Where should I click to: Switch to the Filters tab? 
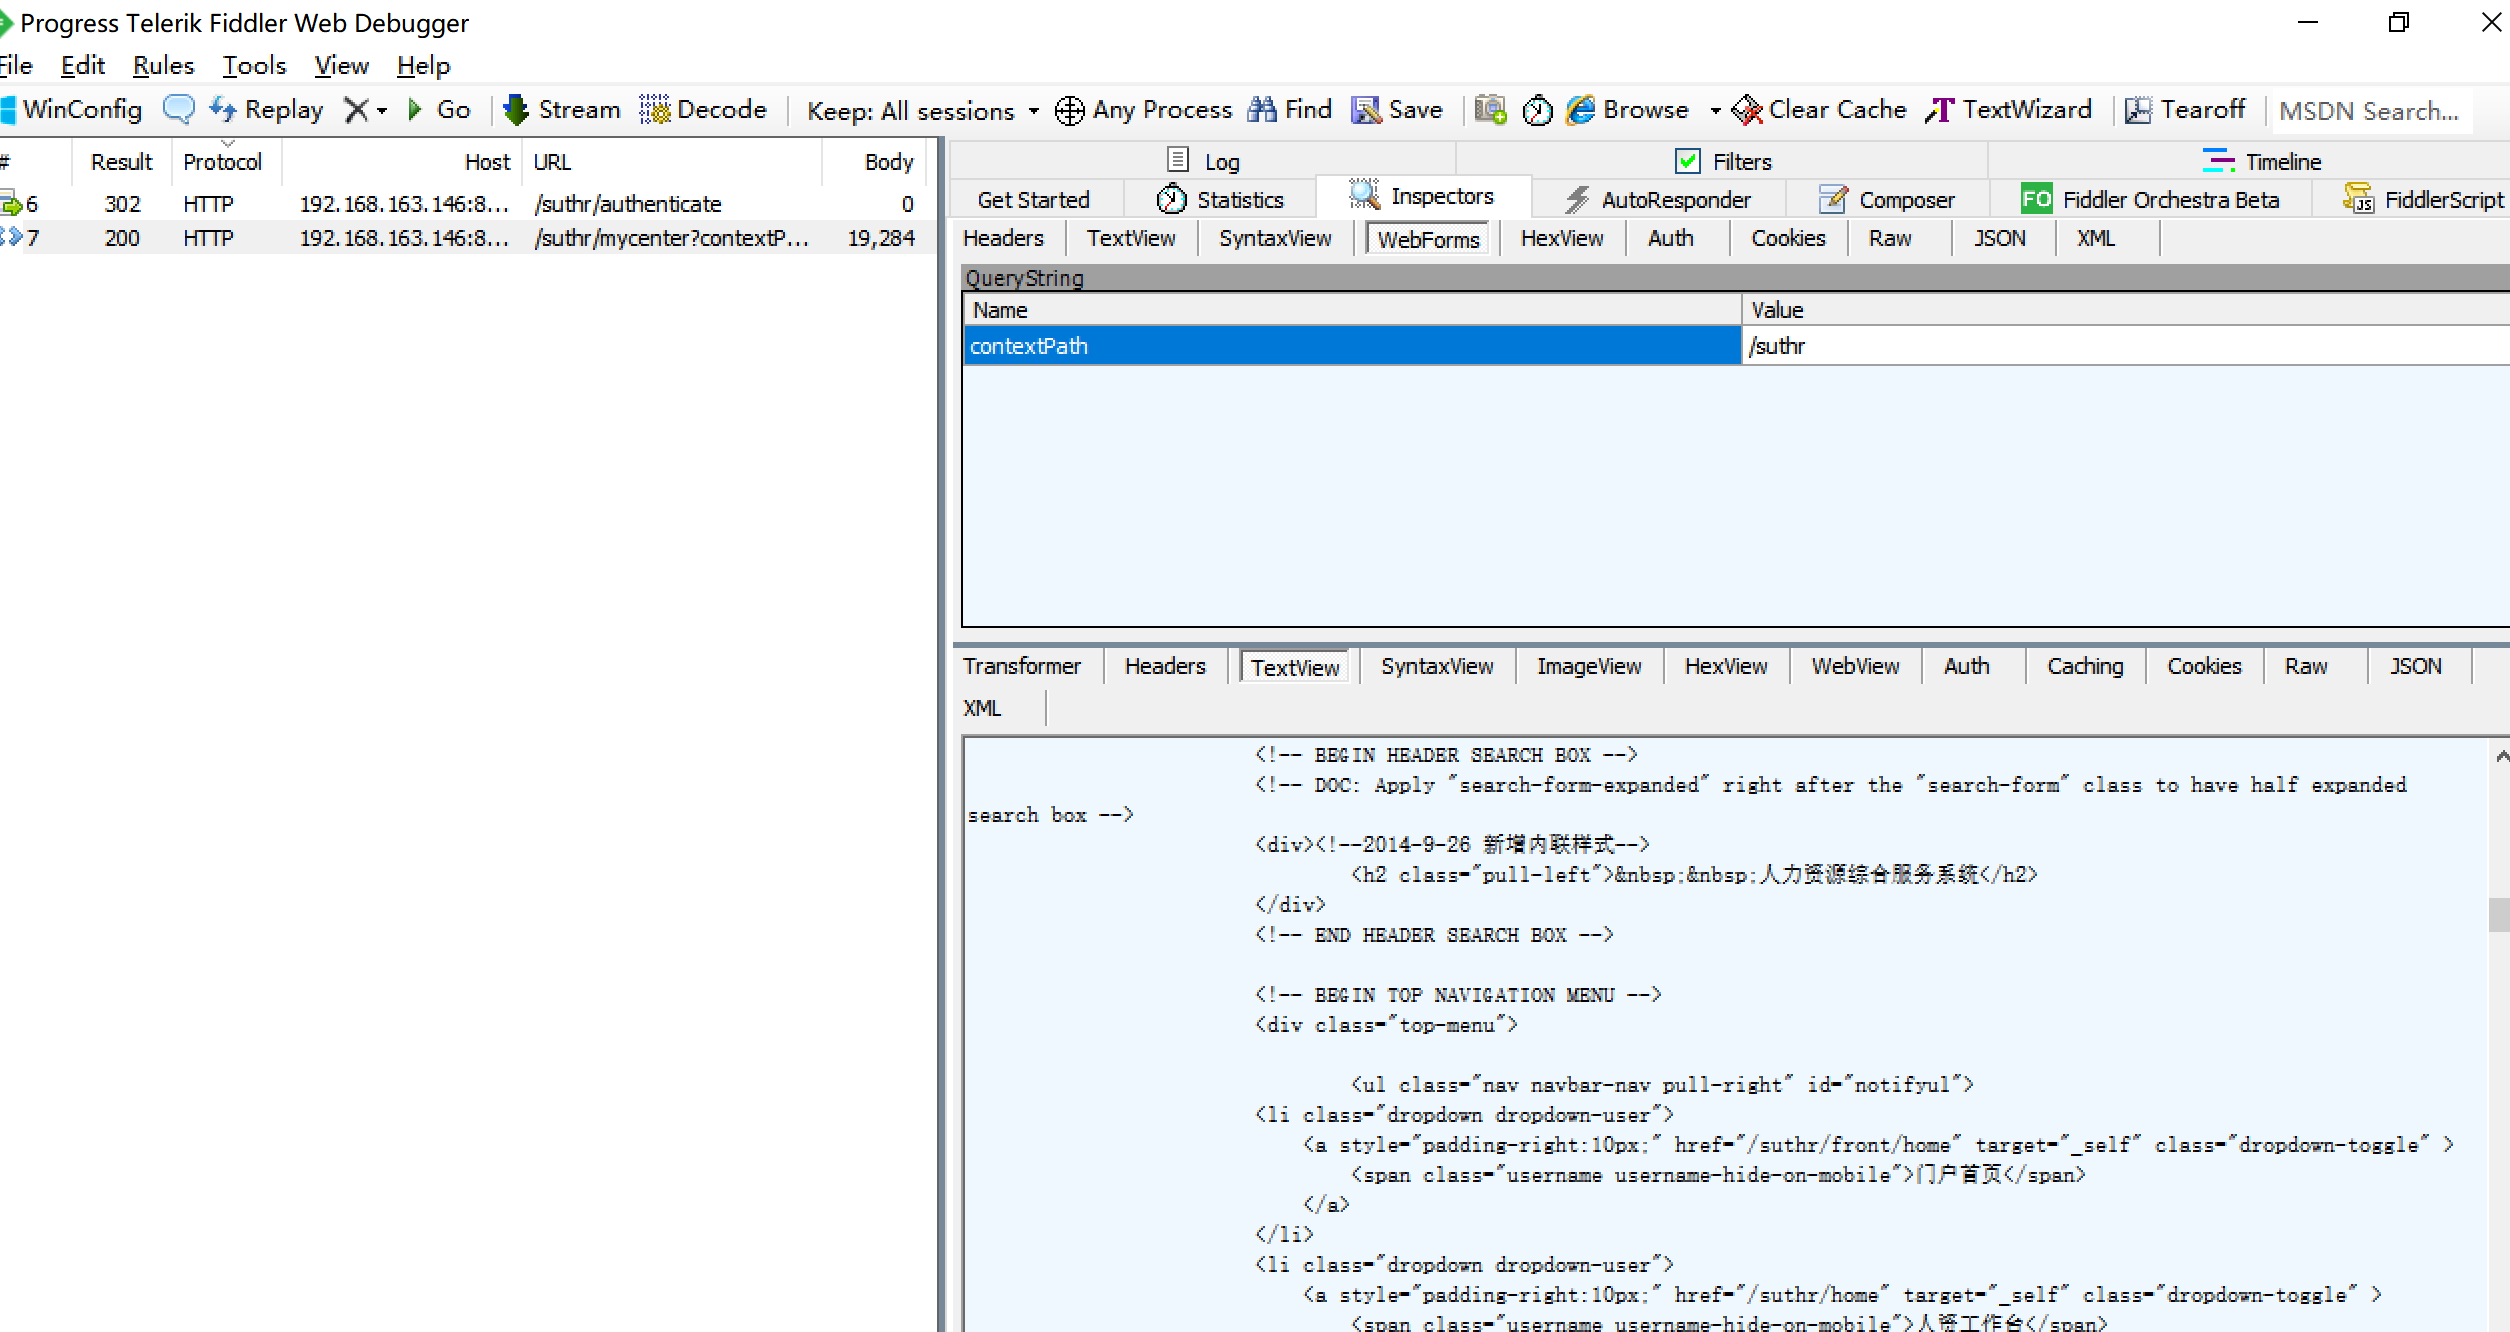(1722, 161)
